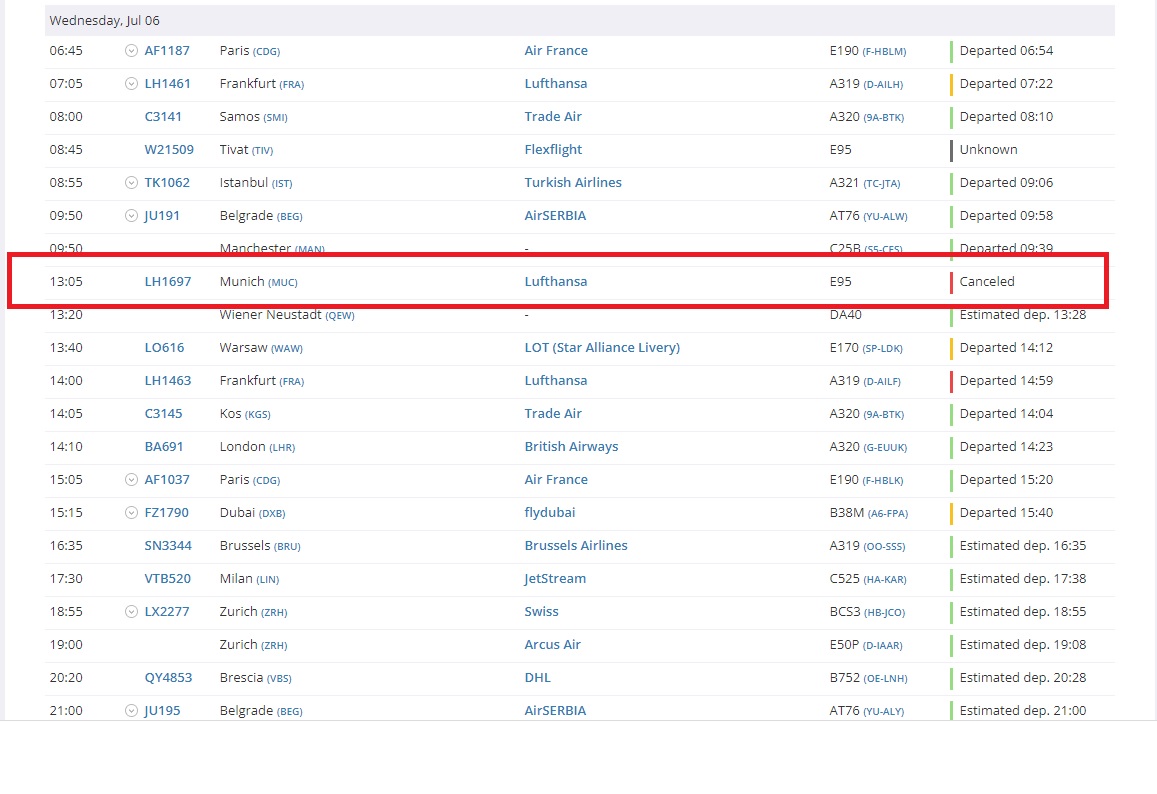Click the flydubai airline link
The width and height of the screenshot is (1157, 794).
[549, 513]
